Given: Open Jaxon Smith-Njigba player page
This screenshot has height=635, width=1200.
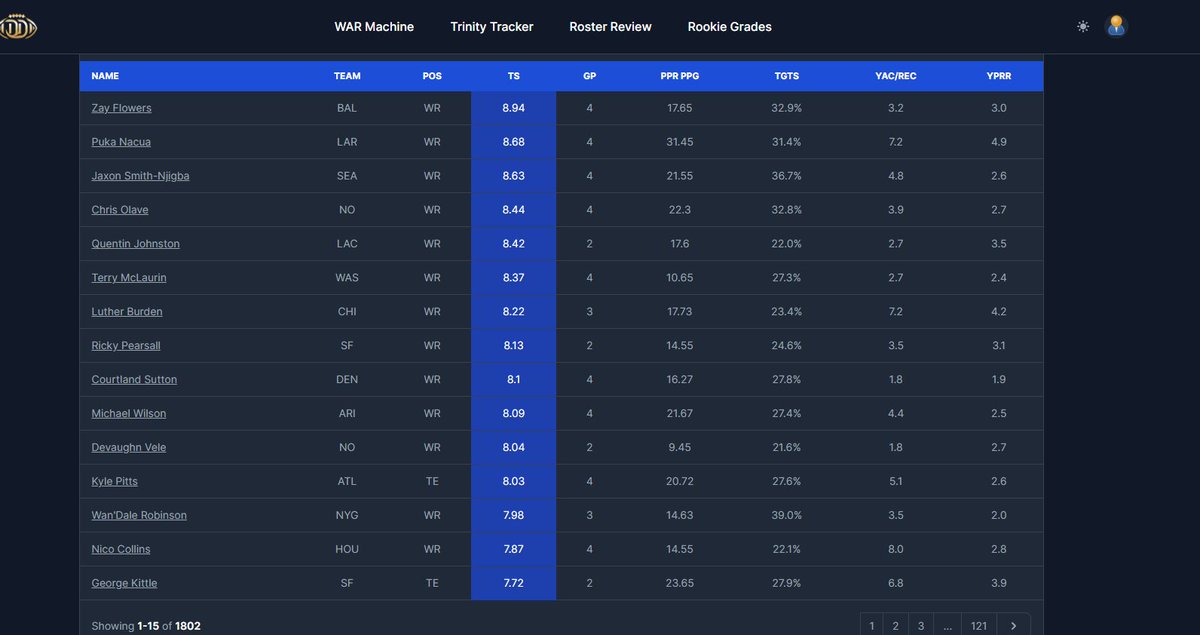Looking at the screenshot, I should (140, 176).
